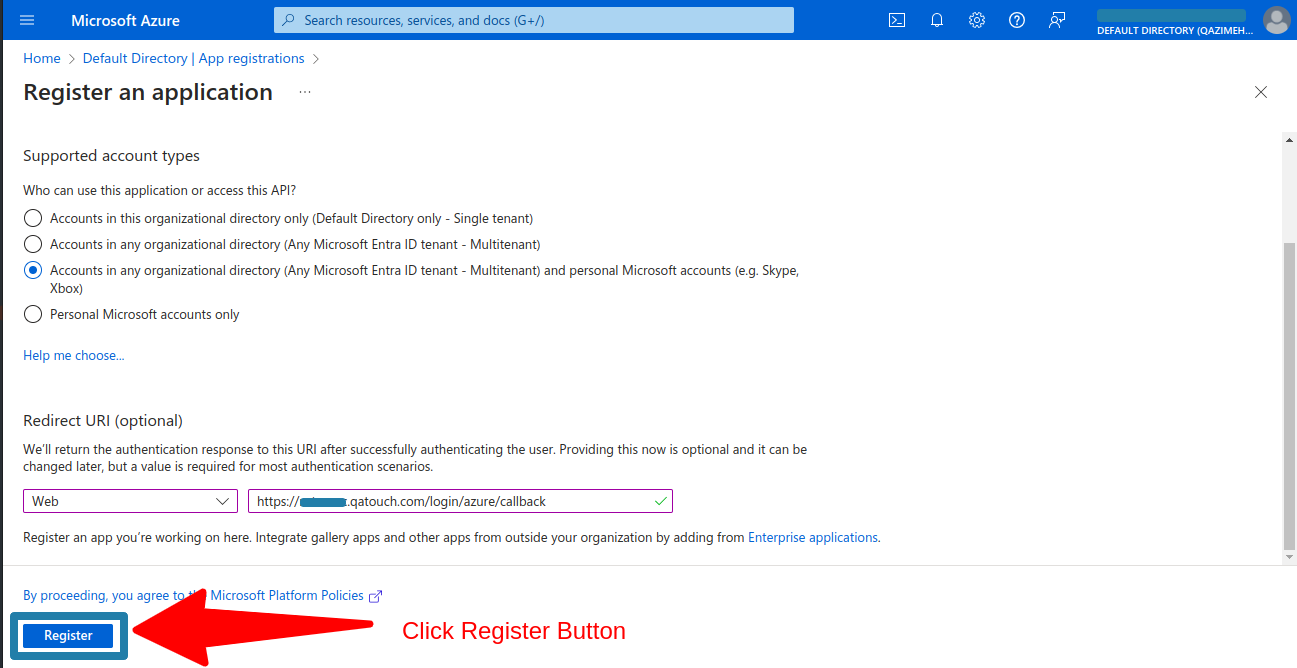Click the Register button
This screenshot has height=668, width=1297.
click(68, 636)
